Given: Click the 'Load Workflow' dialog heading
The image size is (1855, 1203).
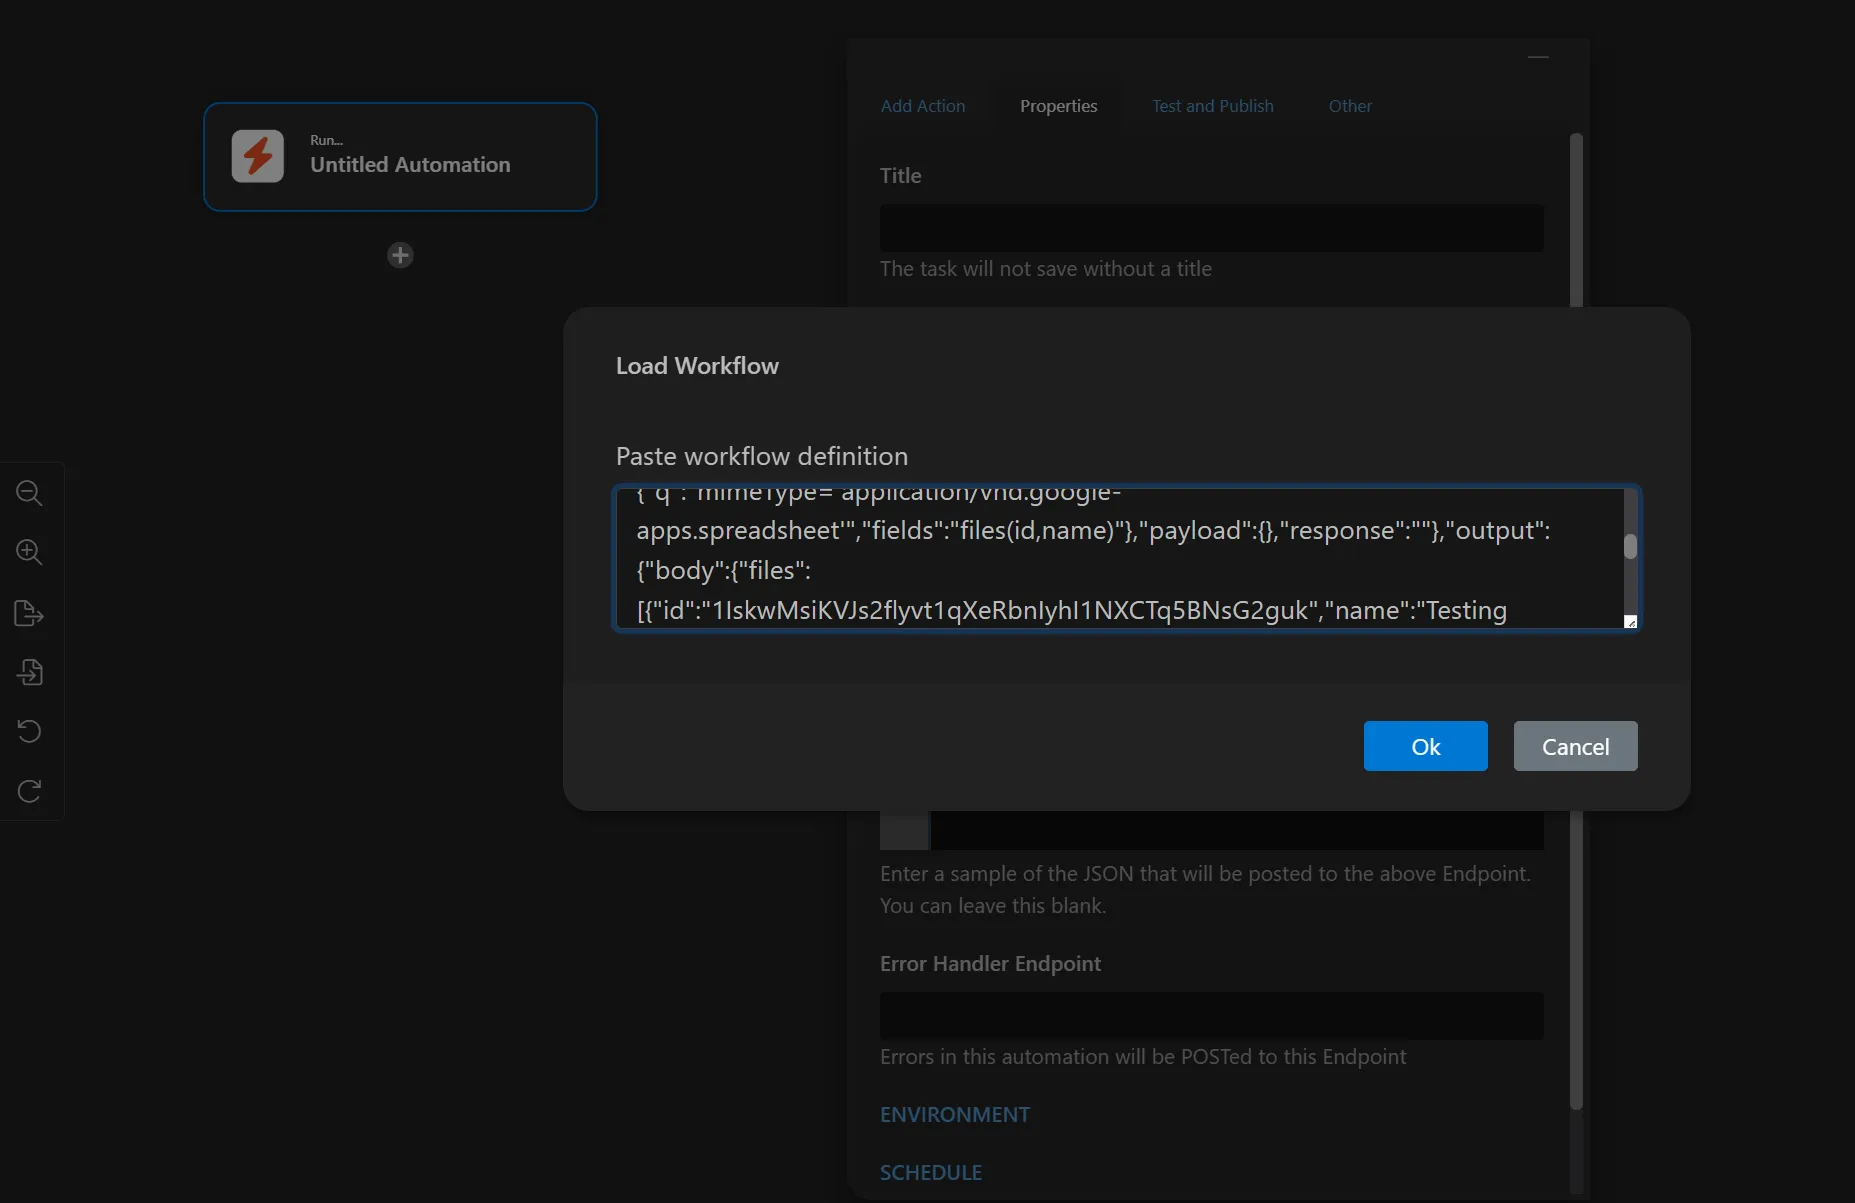Looking at the screenshot, I should 697,366.
